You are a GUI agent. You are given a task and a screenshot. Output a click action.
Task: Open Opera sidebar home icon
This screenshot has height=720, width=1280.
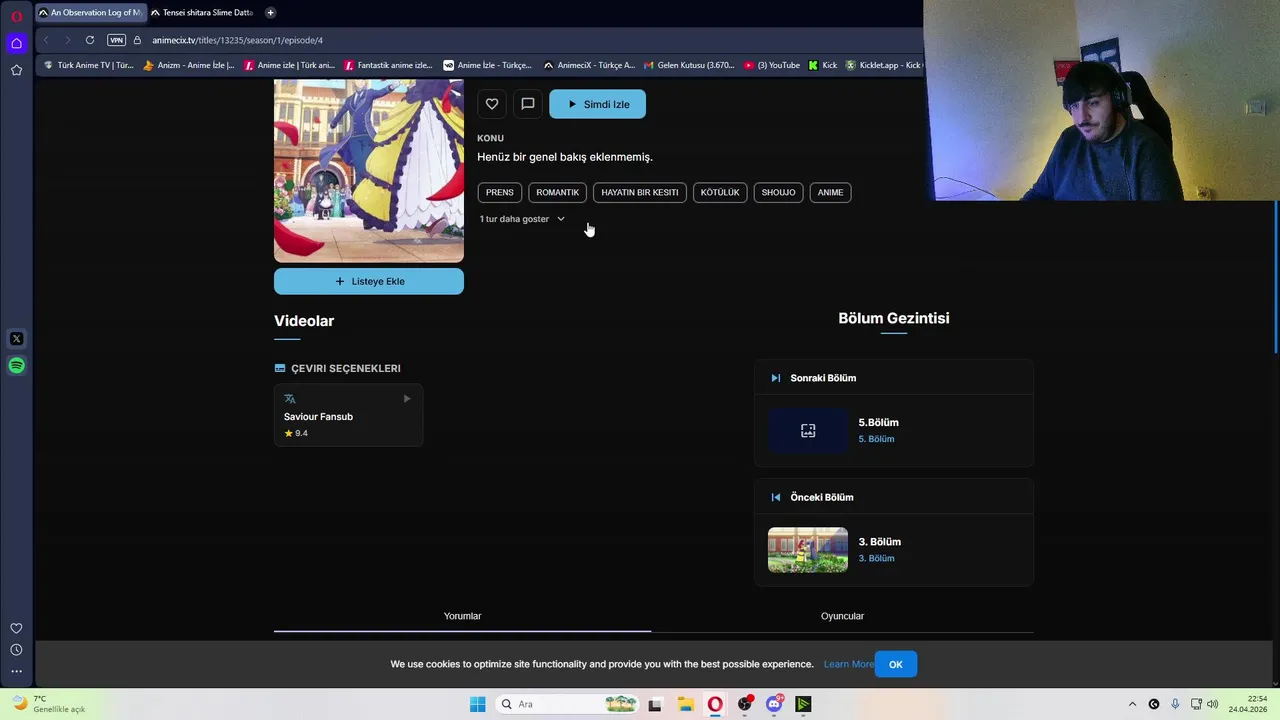16,43
